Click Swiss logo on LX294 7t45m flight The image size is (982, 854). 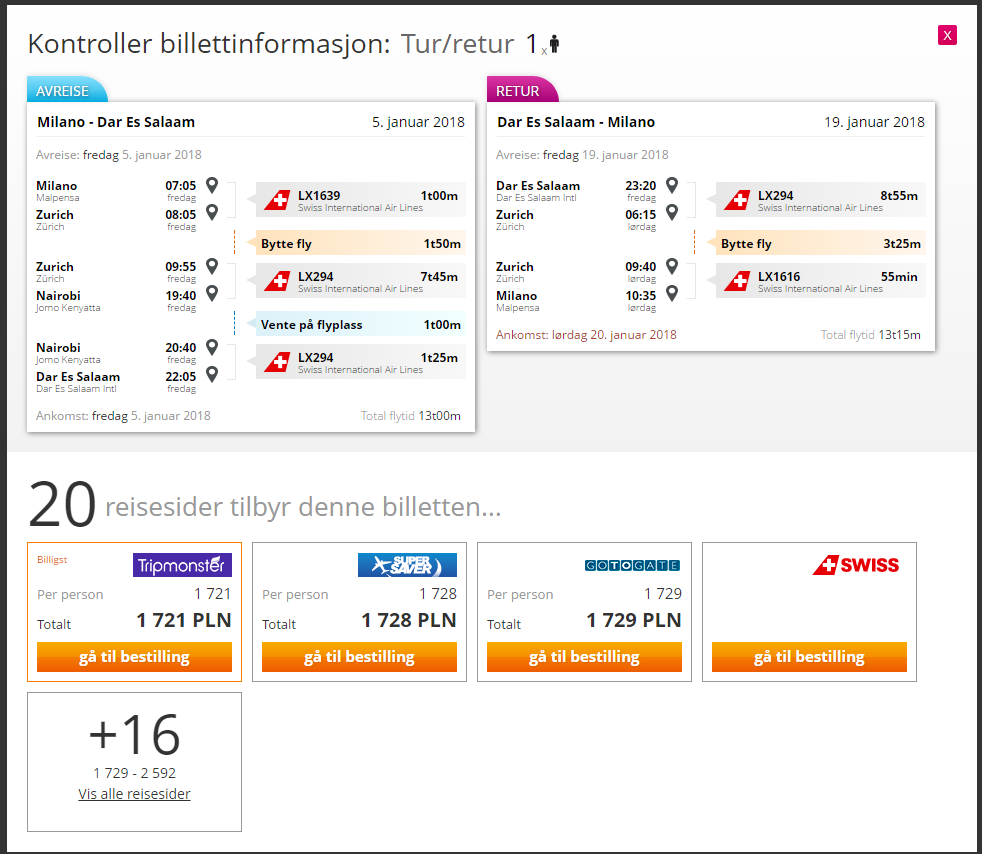click(277, 281)
